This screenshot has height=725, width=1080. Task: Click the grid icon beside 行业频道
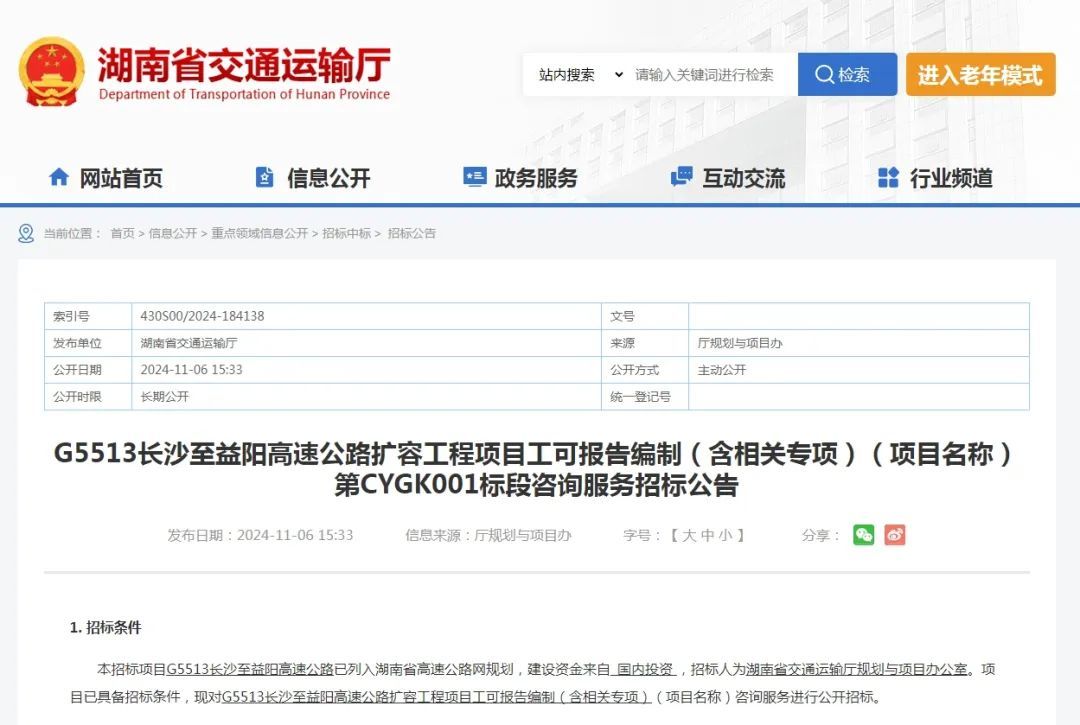pos(886,177)
